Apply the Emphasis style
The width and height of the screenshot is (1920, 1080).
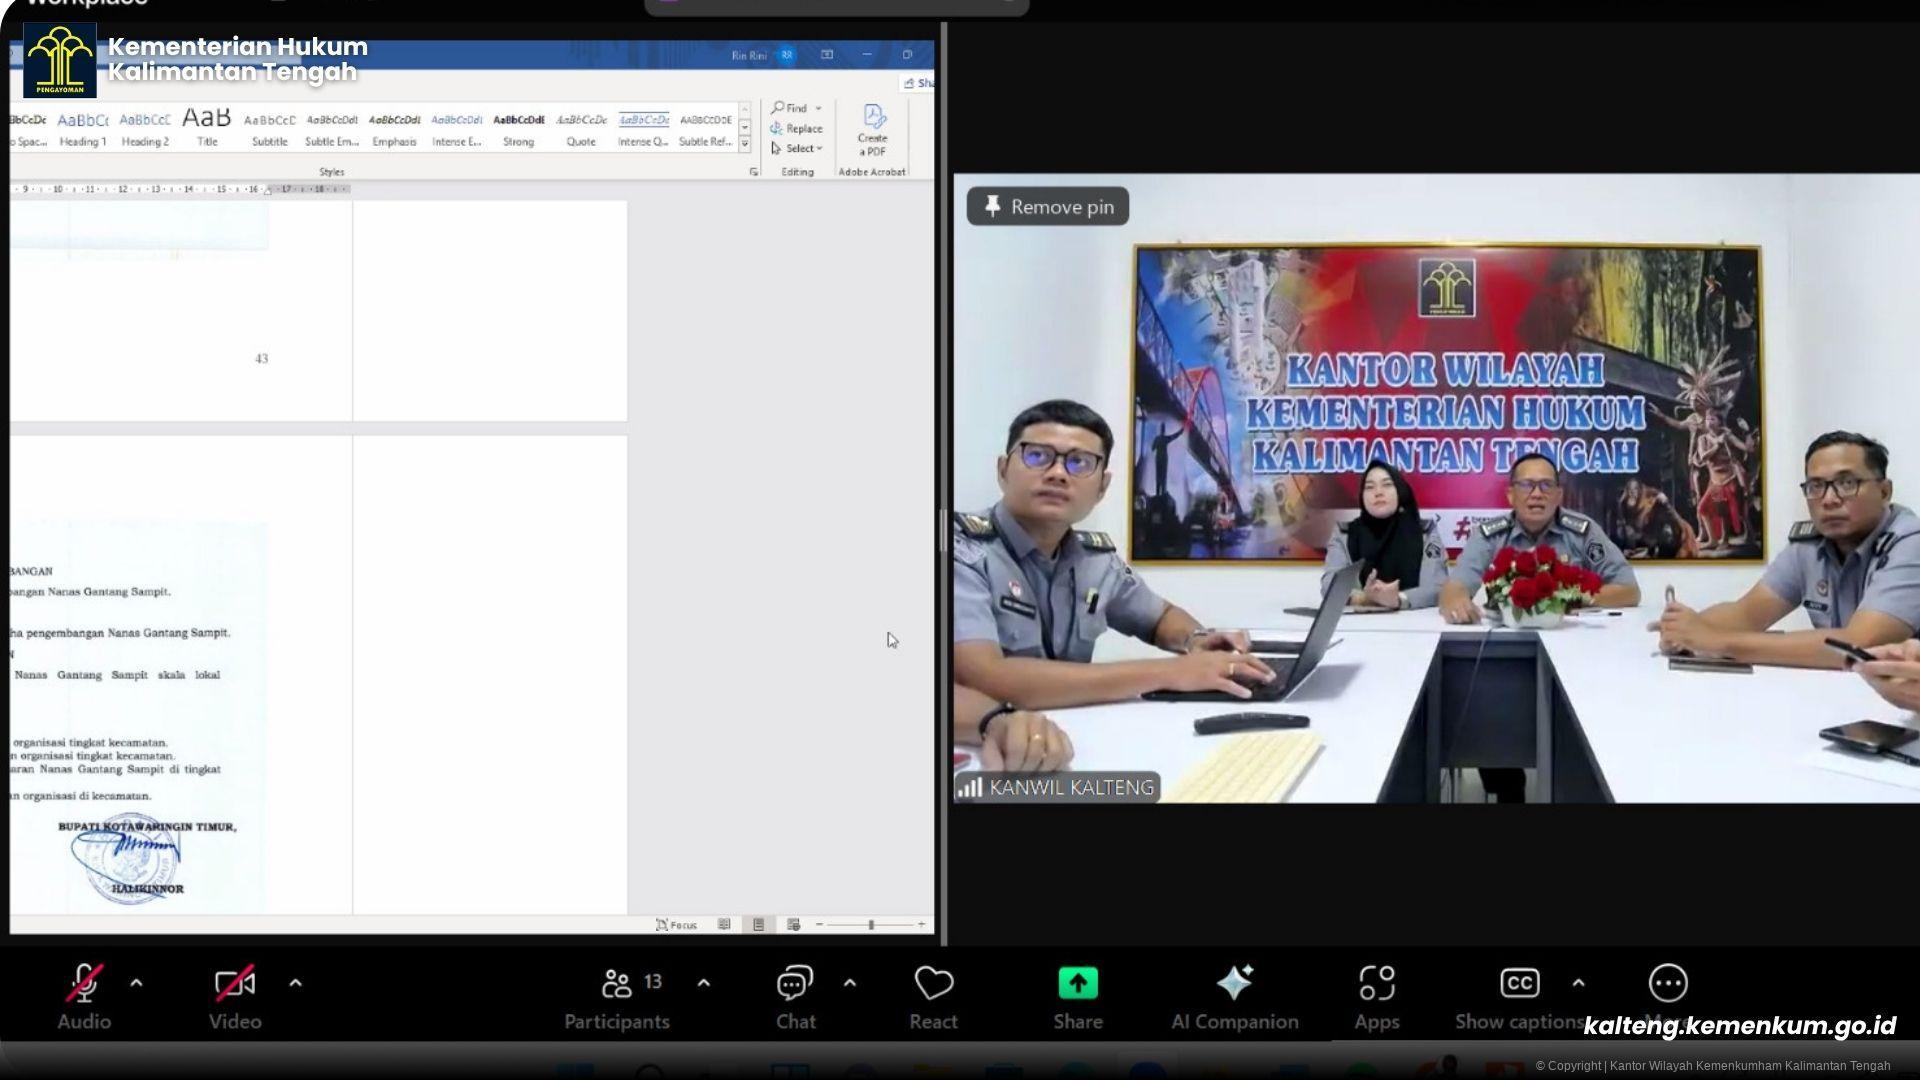click(394, 128)
